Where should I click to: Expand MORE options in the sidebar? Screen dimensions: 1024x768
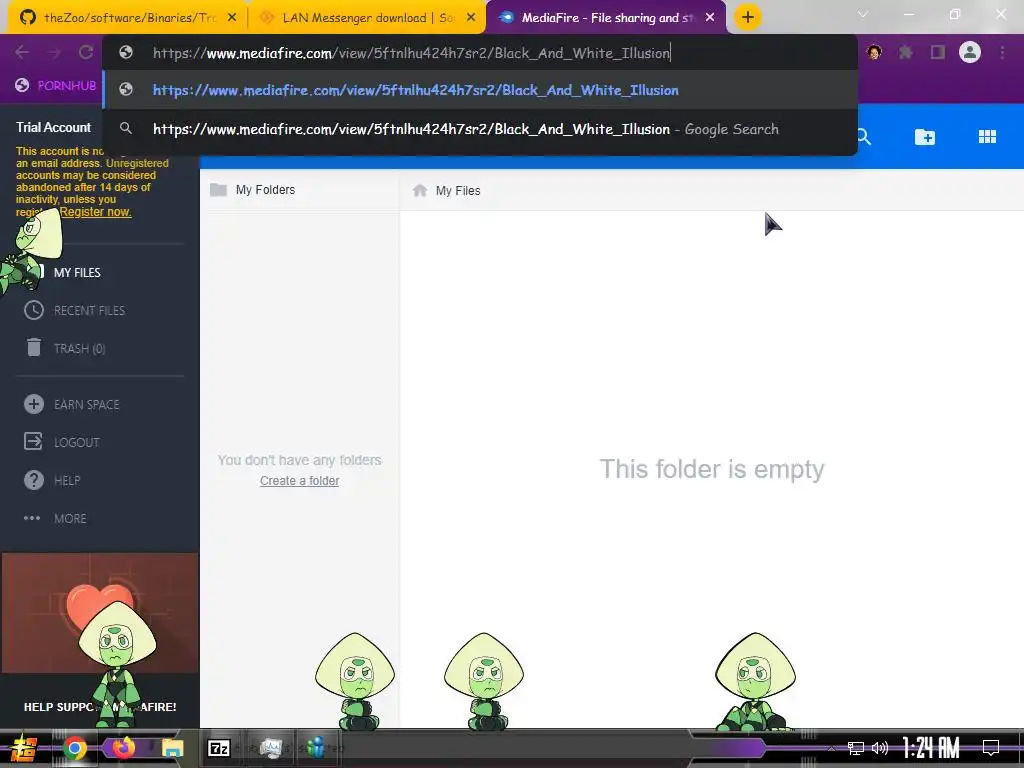pos(71,519)
